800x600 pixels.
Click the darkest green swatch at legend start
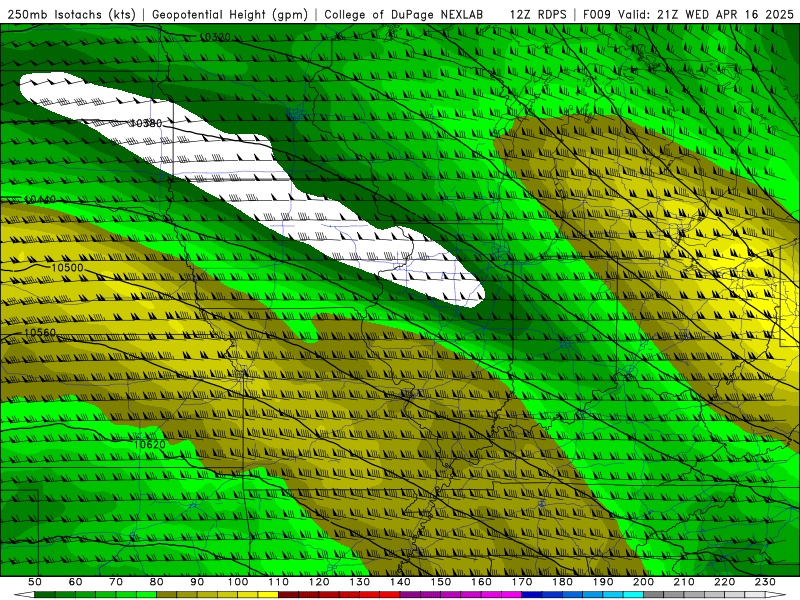tap(44, 595)
